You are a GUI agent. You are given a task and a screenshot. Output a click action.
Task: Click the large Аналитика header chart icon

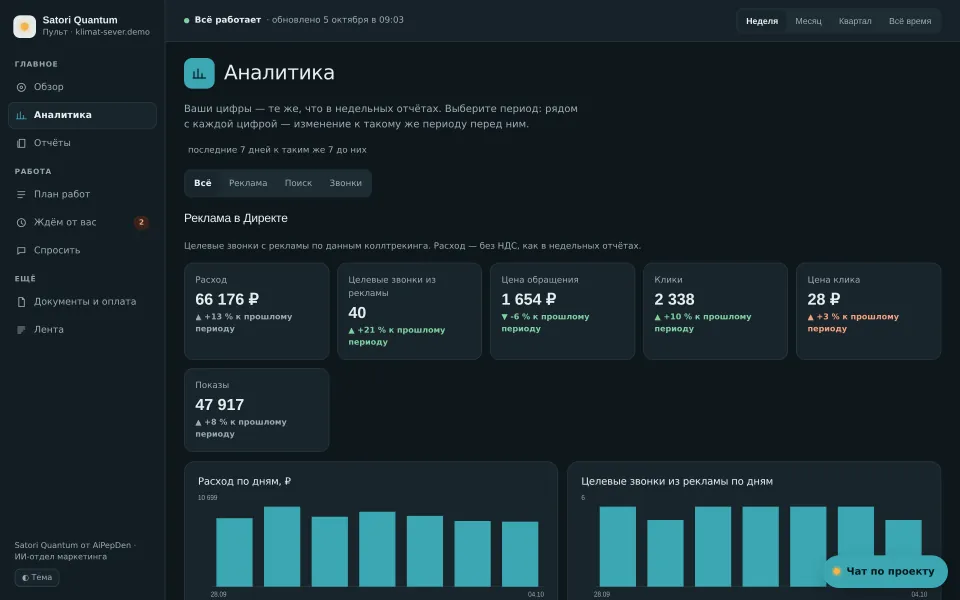(200, 73)
